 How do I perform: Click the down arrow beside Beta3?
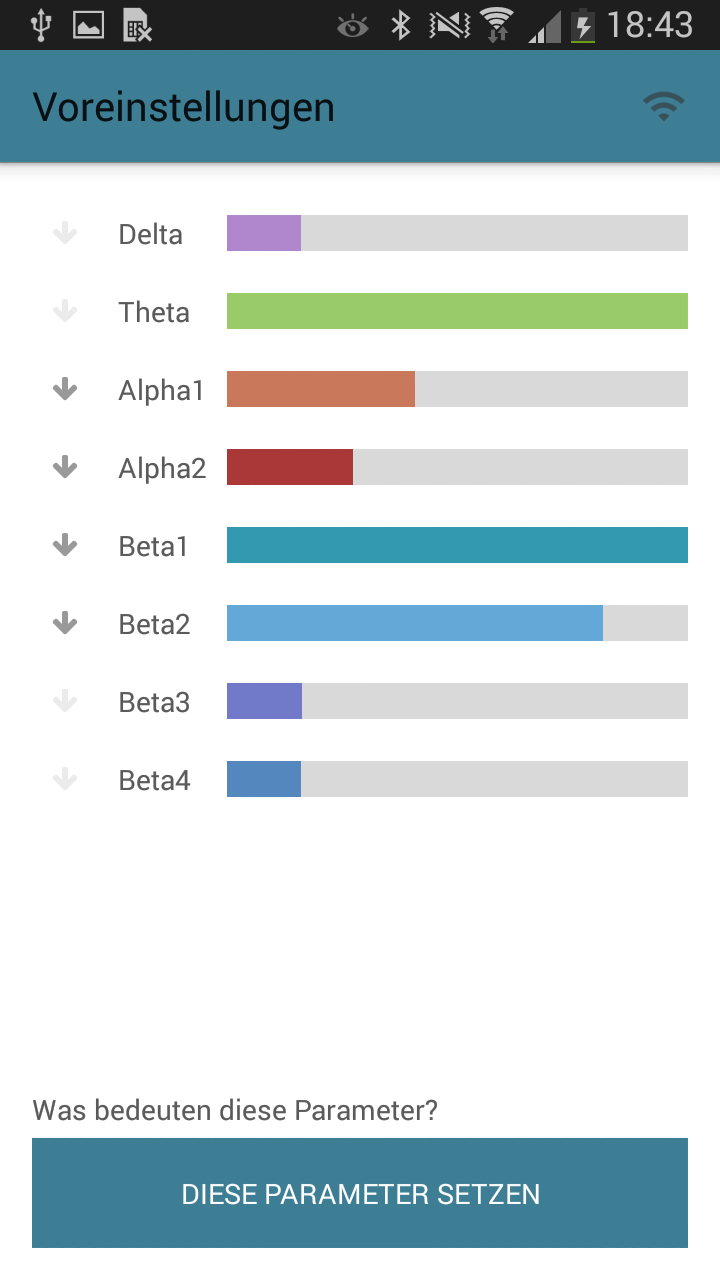pyautogui.click(x=65, y=702)
